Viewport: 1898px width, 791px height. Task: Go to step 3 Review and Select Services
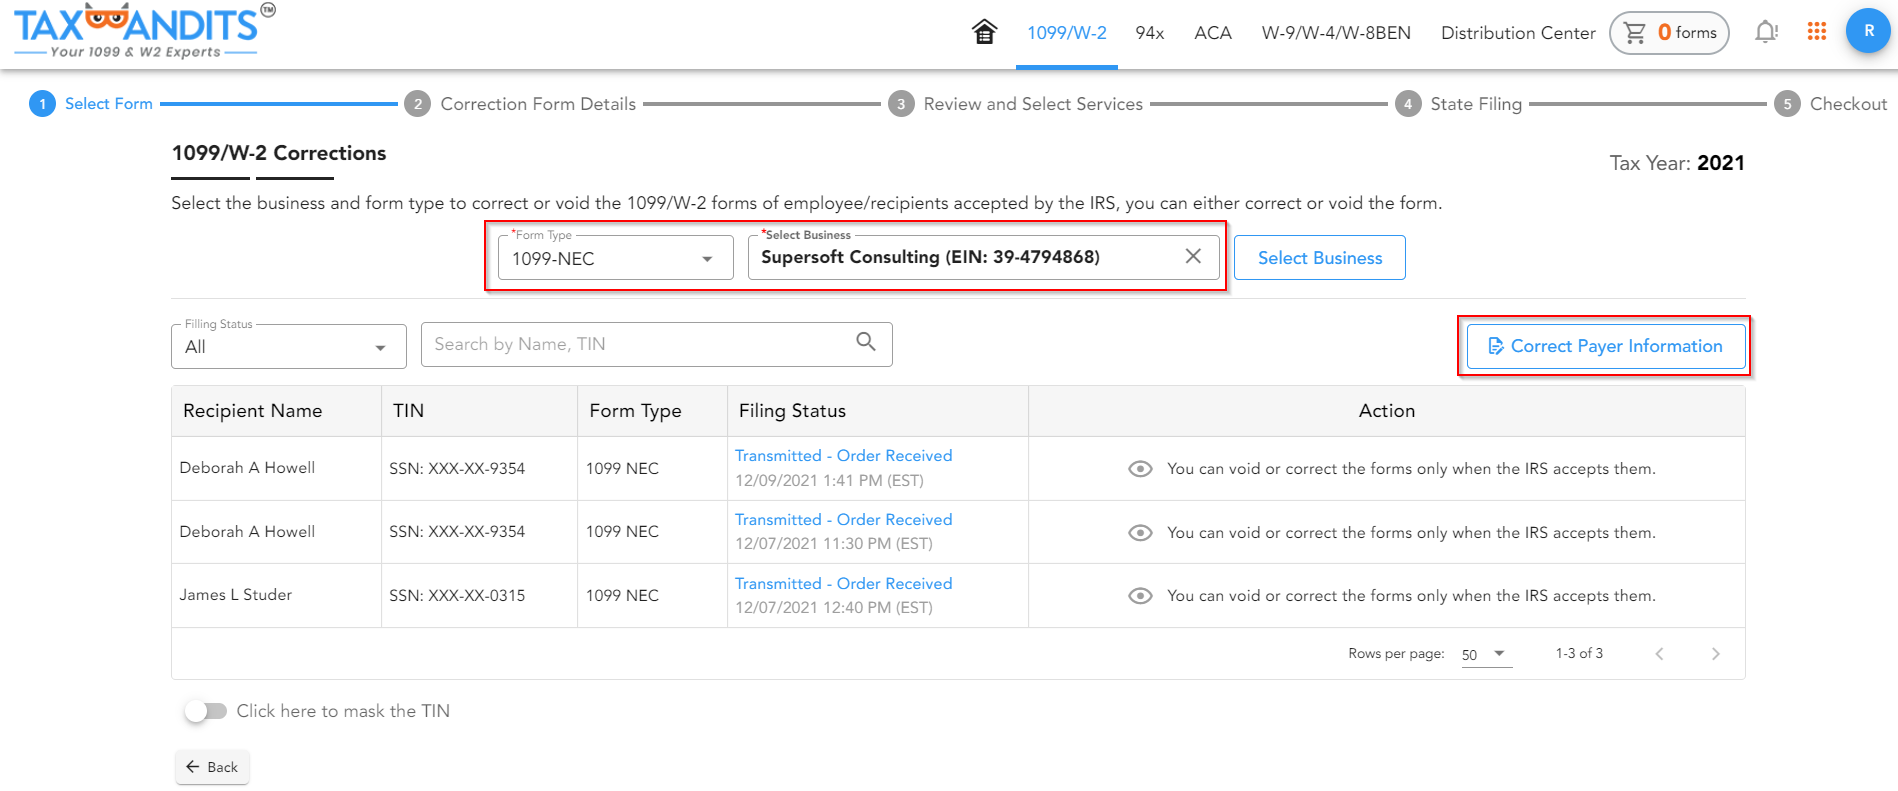click(1015, 104)
